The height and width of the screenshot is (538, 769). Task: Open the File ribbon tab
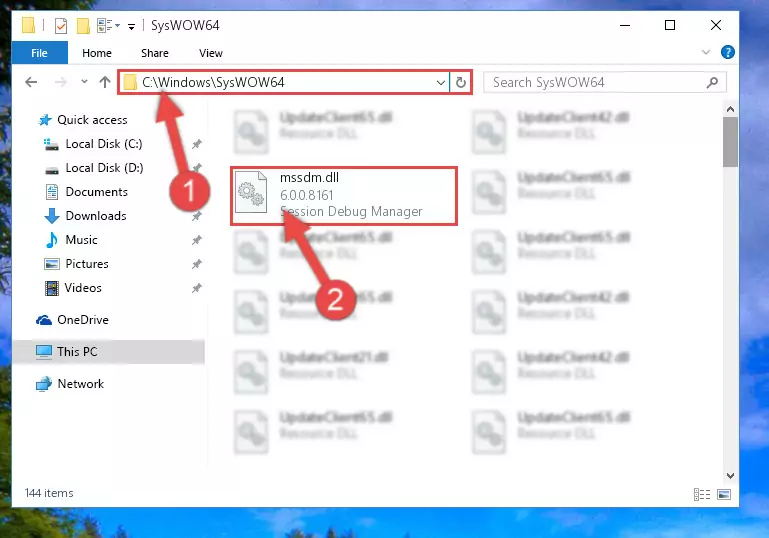(40, 53)
